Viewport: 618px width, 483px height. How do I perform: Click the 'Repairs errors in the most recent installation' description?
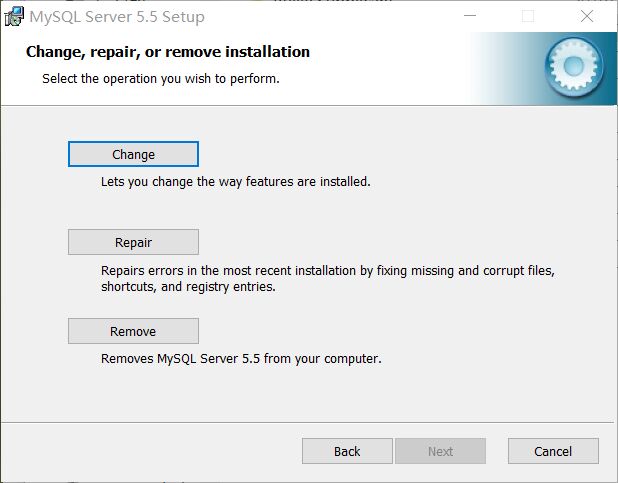tap(328, 278)
